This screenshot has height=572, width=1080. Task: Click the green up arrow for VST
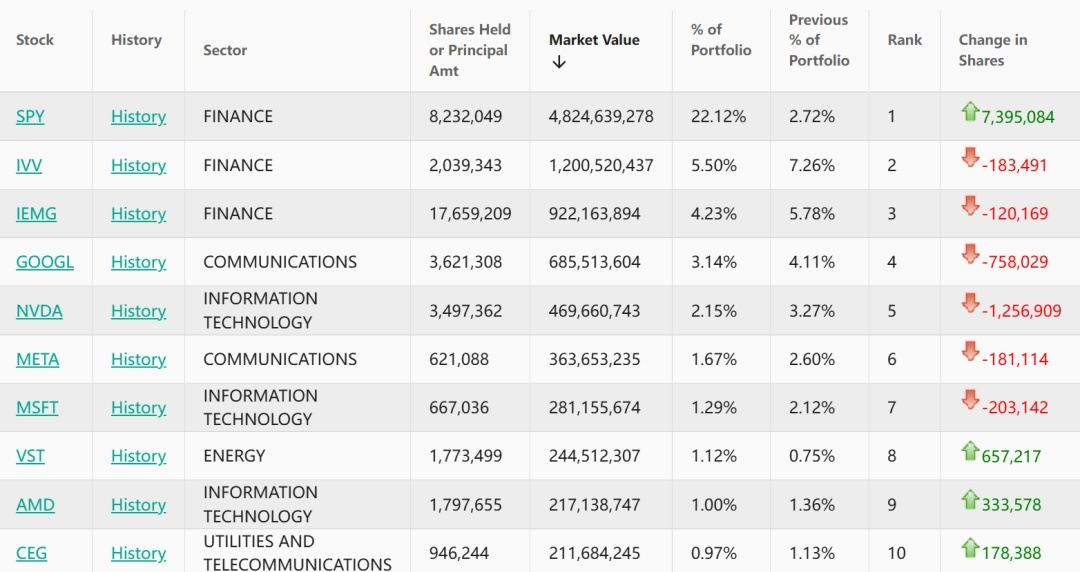(969, 451)
